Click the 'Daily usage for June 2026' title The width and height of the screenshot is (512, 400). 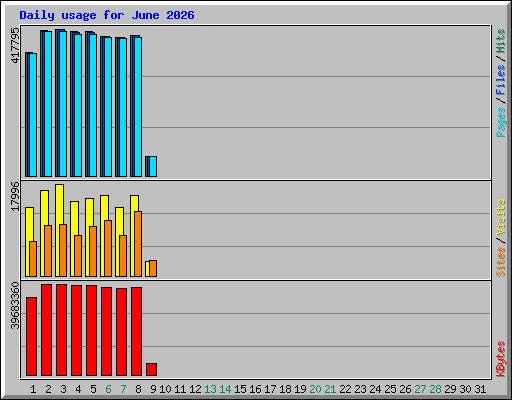(x=107, y=15)
